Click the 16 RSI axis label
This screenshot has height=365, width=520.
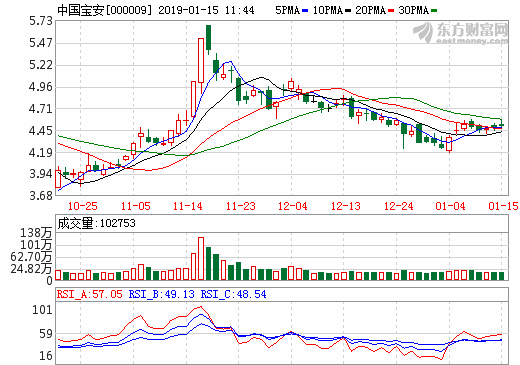(46, 356)
